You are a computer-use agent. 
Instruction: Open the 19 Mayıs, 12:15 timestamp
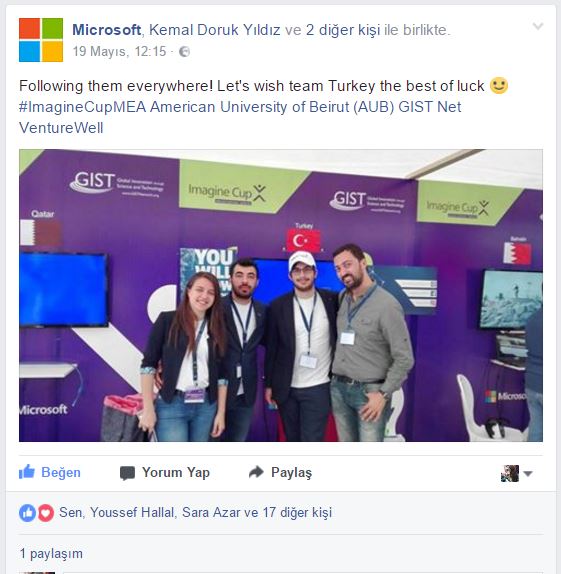[x=119, y=52]
